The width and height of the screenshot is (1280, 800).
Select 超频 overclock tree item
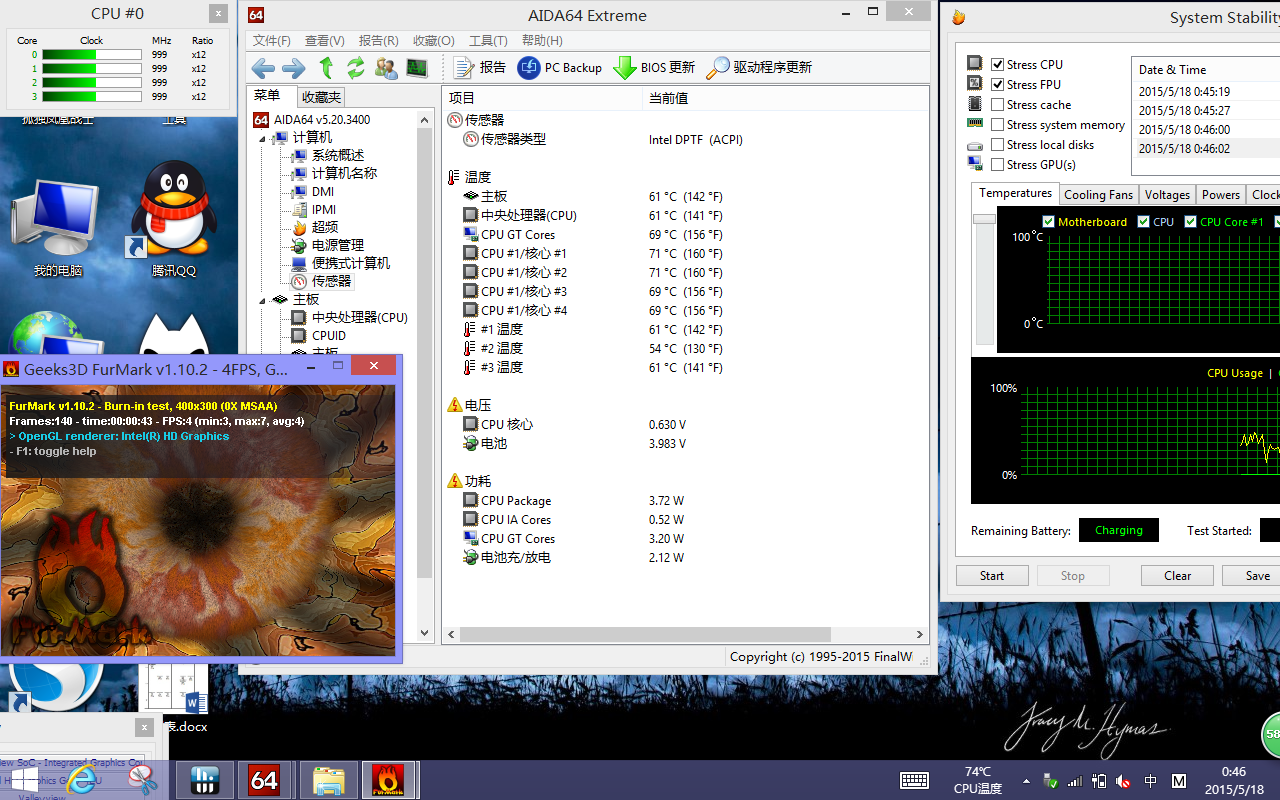(325, 228)
